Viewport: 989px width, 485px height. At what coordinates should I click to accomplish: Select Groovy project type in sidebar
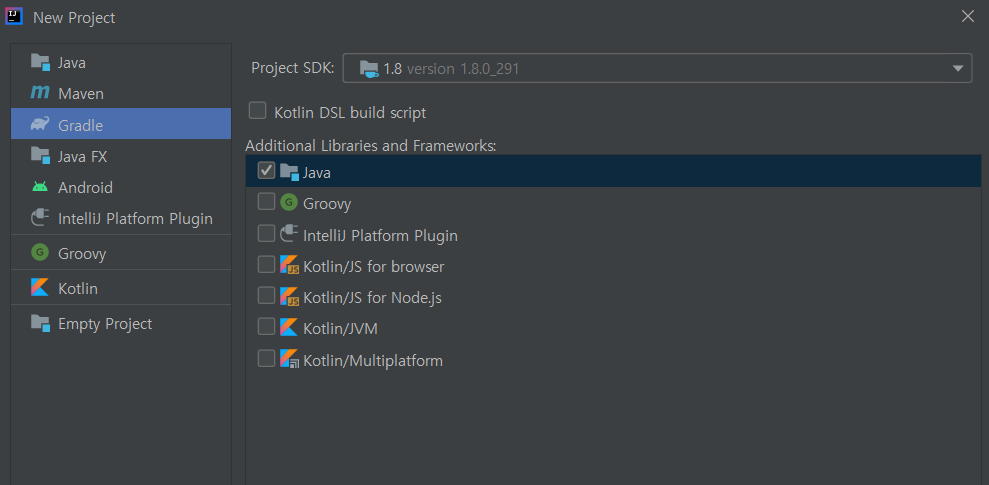pos(121,253)
